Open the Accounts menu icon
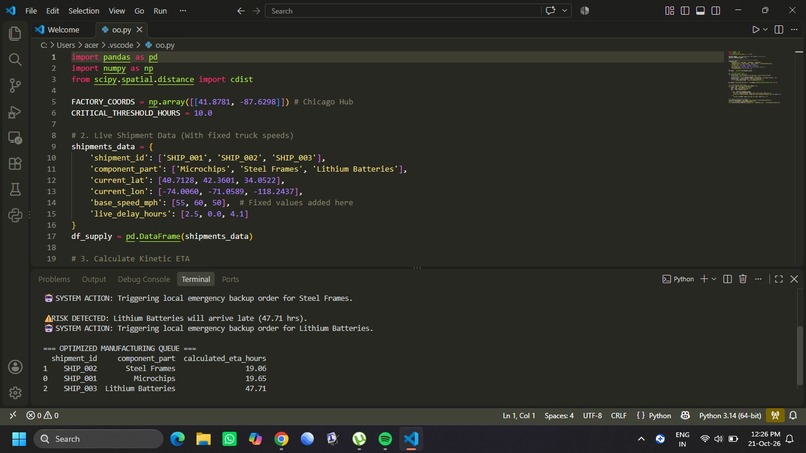 [x=15, y=367]
